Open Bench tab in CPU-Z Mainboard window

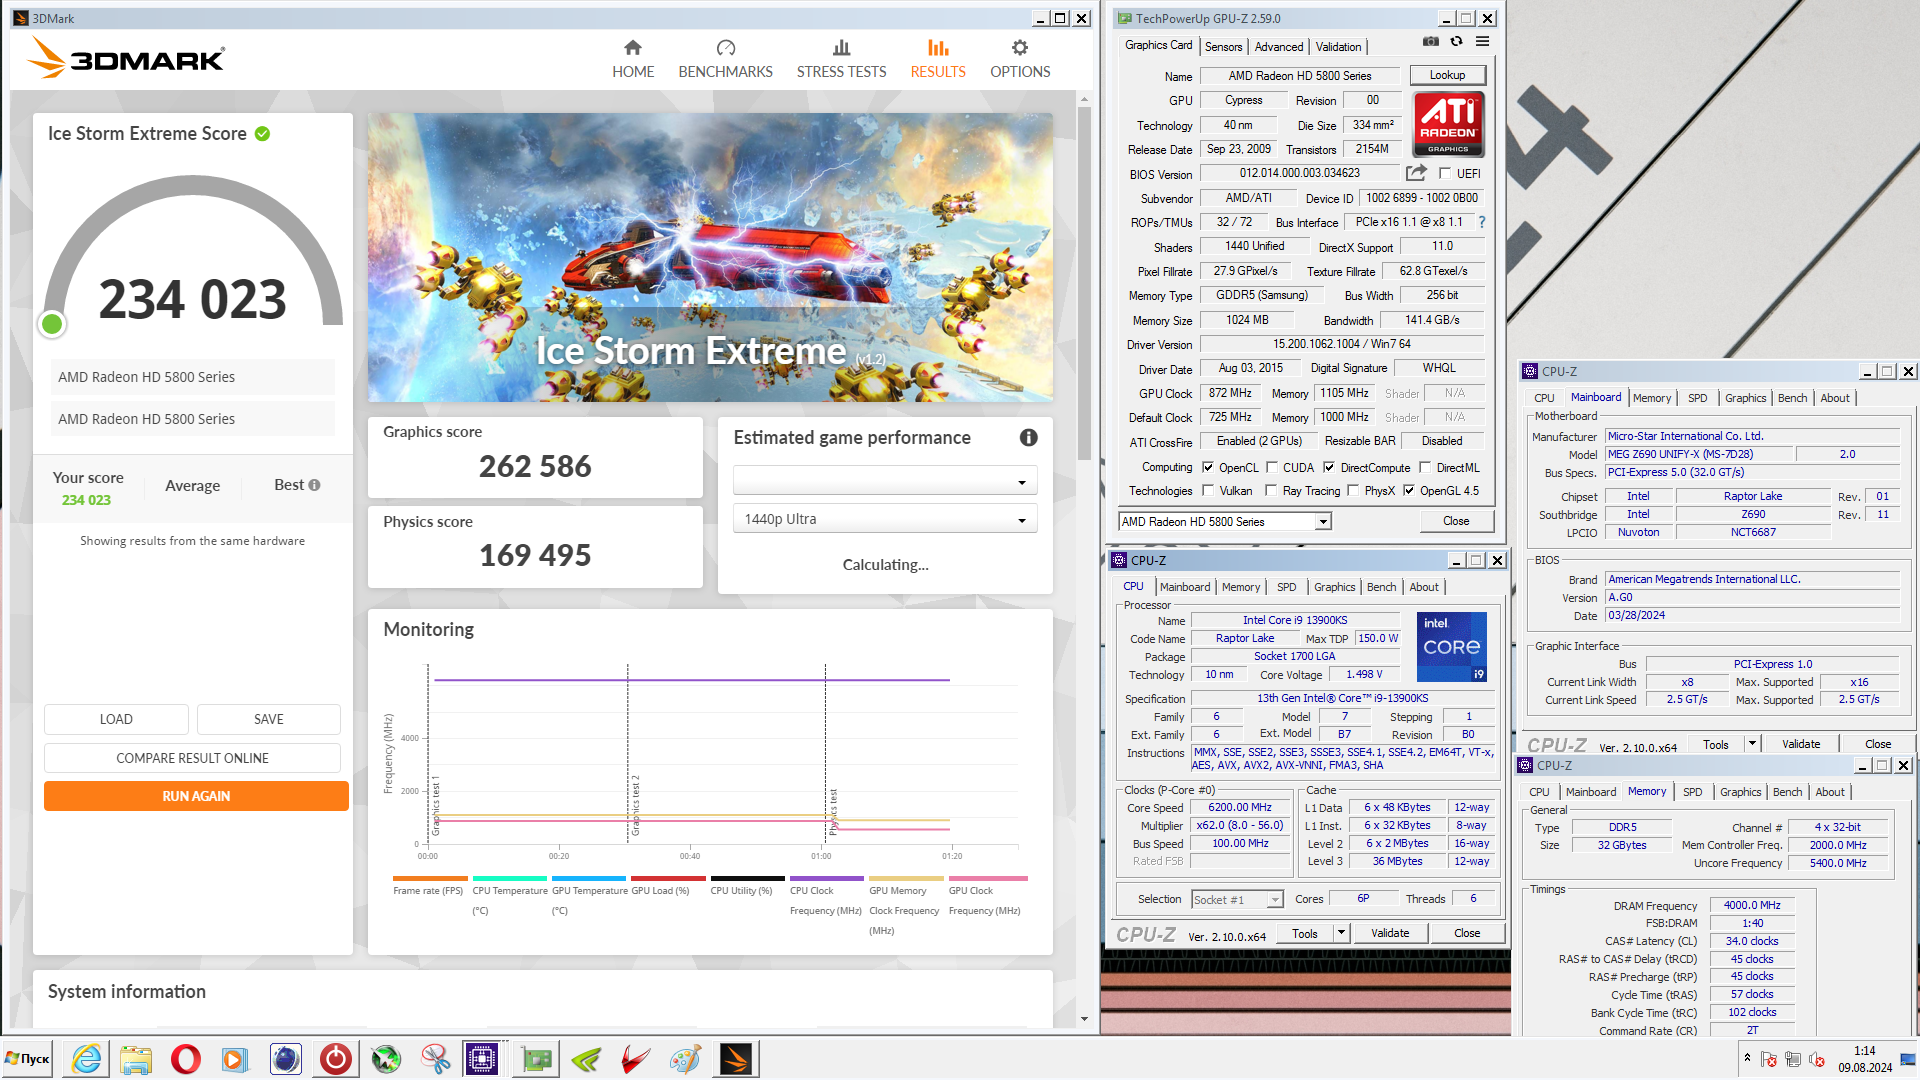pos(1792,398)
